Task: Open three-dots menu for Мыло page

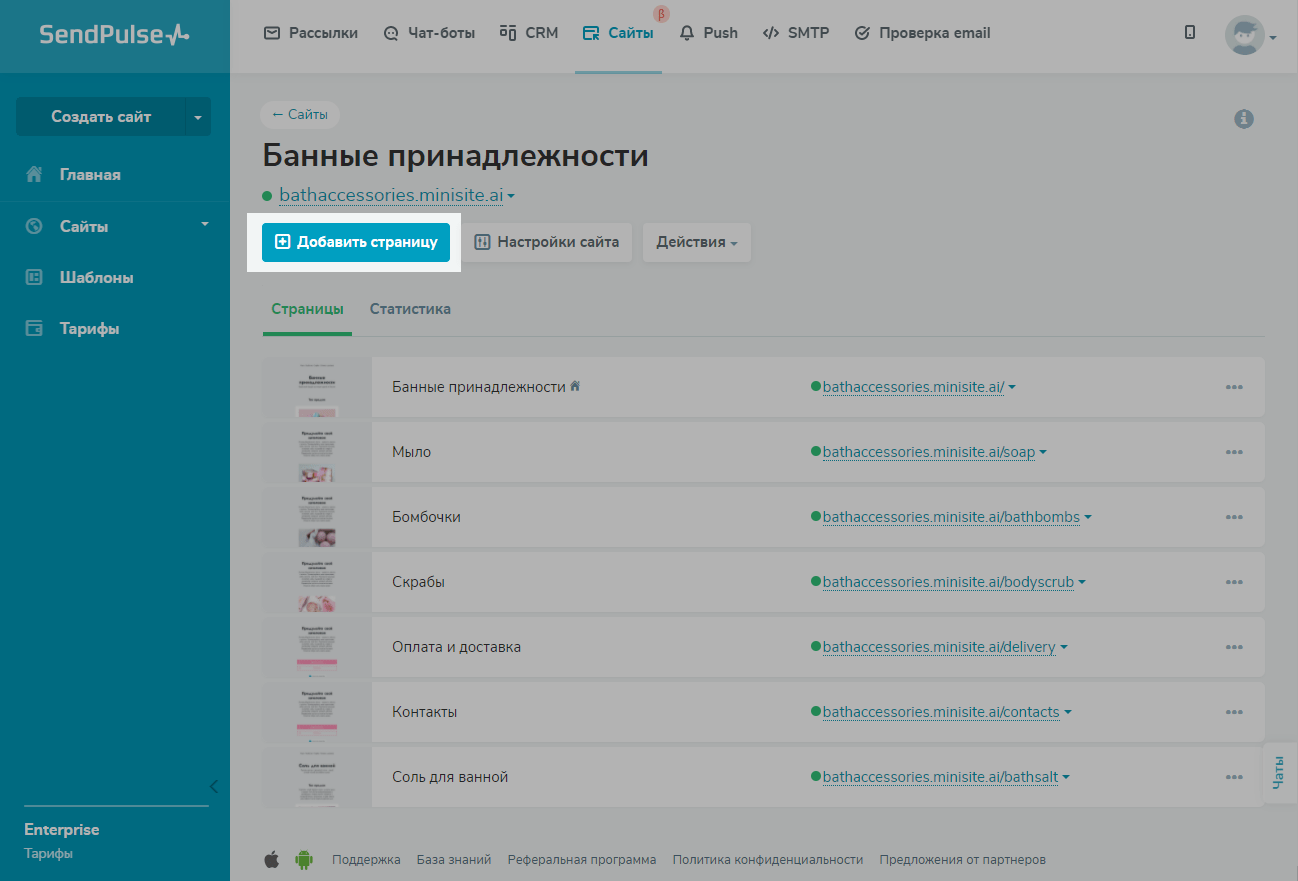Action: (1233, 452)
